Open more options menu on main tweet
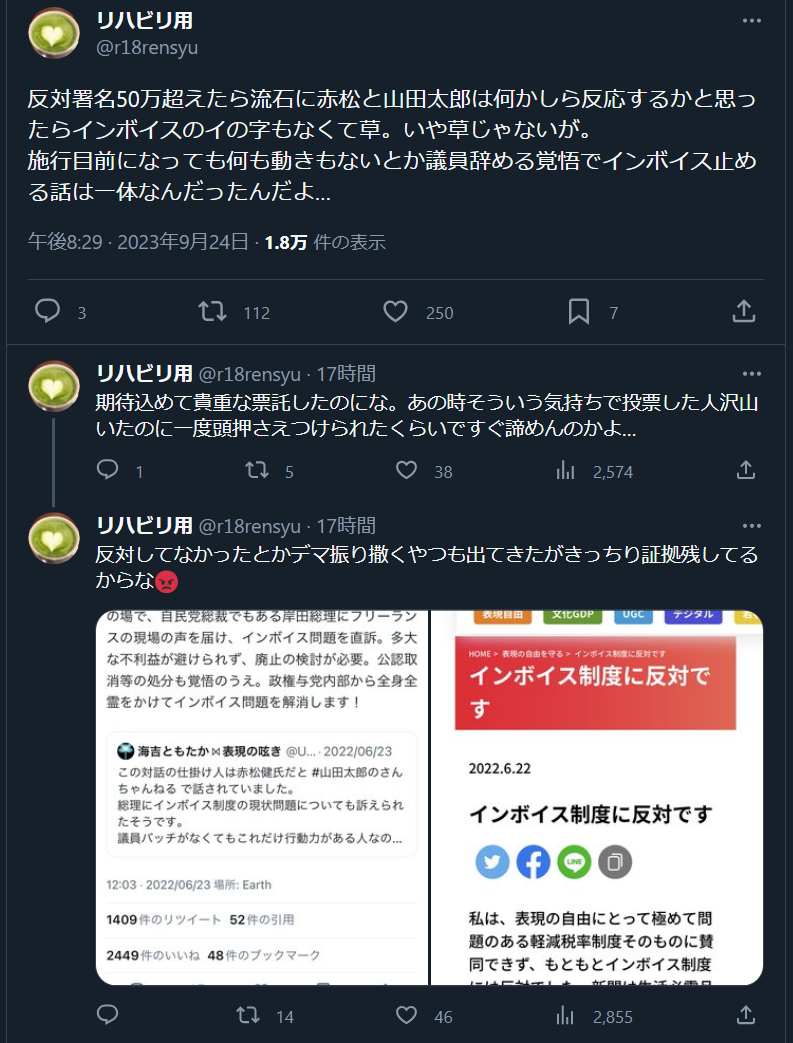 point(752,21)
